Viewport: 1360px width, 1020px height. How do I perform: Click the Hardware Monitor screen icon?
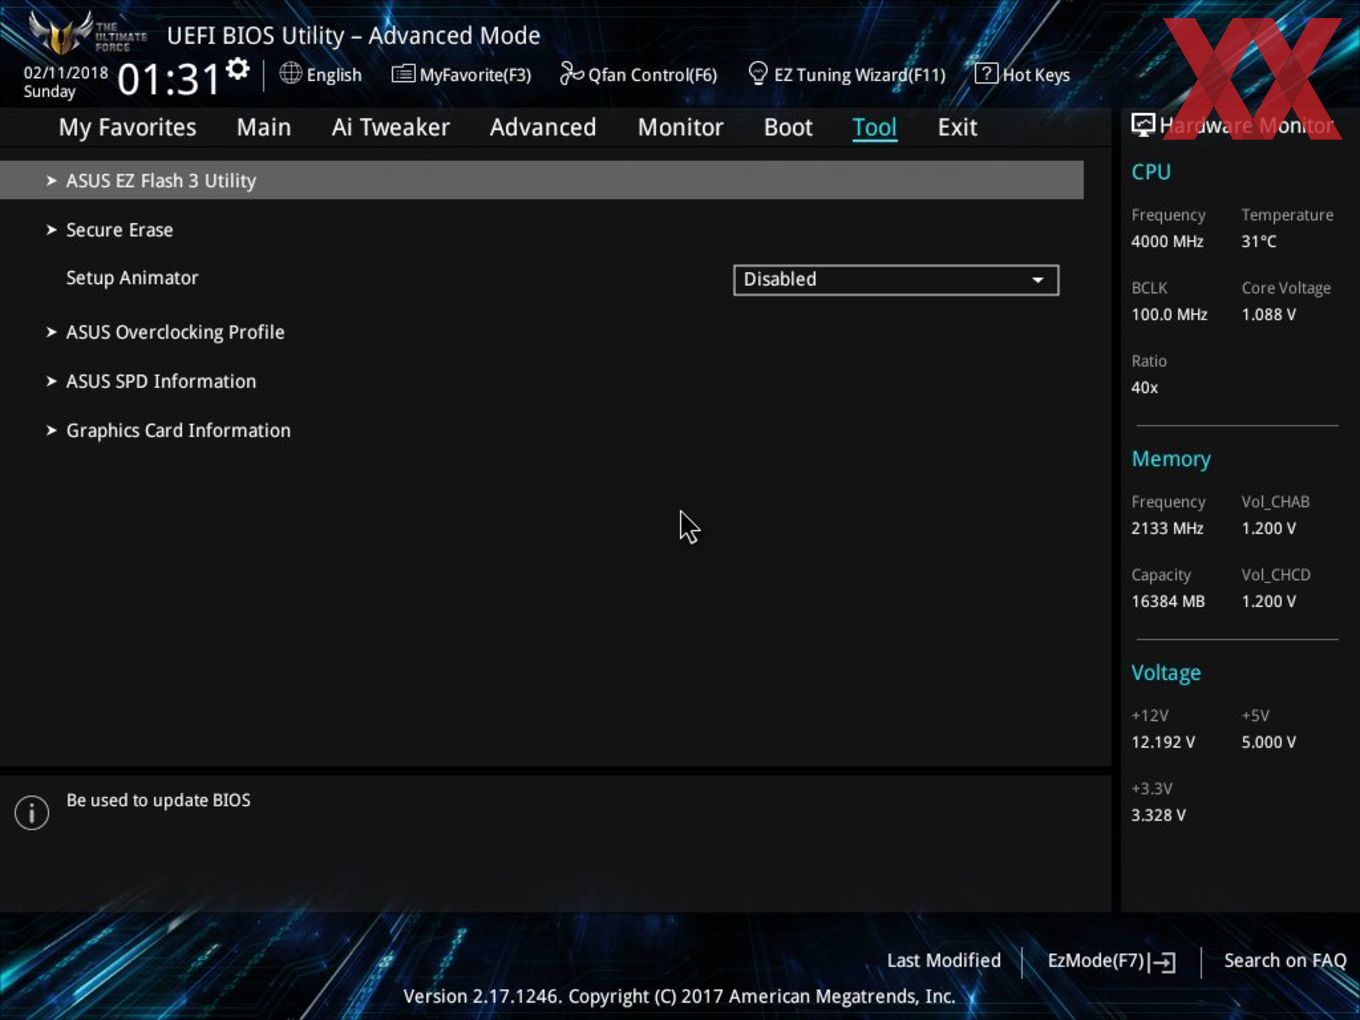pos(1142,125)
